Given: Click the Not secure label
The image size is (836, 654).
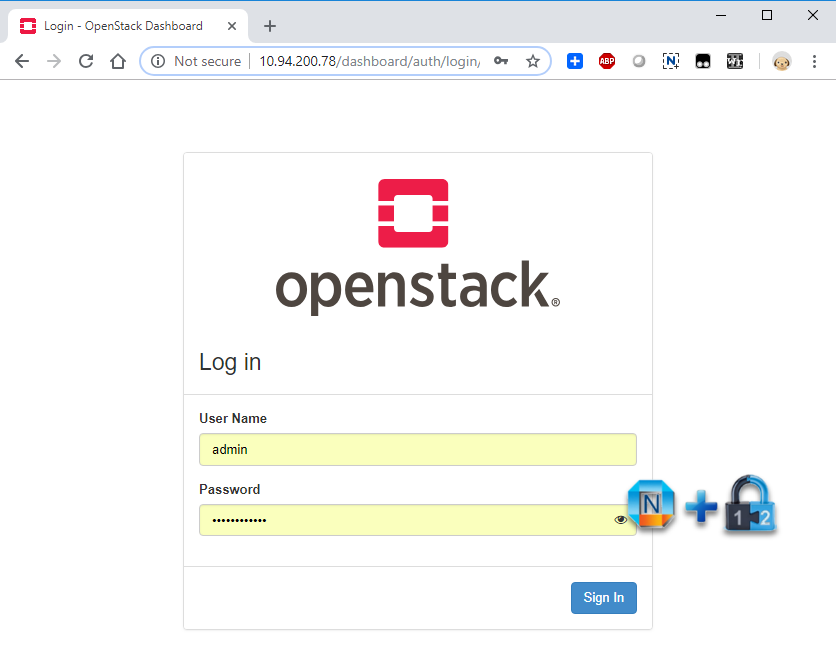Looking at the screenshot, I should (207, 61).
